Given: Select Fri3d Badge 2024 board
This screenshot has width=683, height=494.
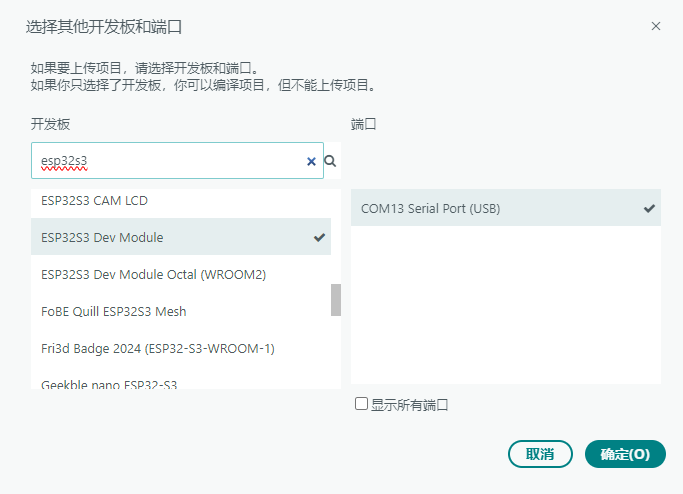Looking at the screenshot, I should pyautogui.click(x=158, y=348).
